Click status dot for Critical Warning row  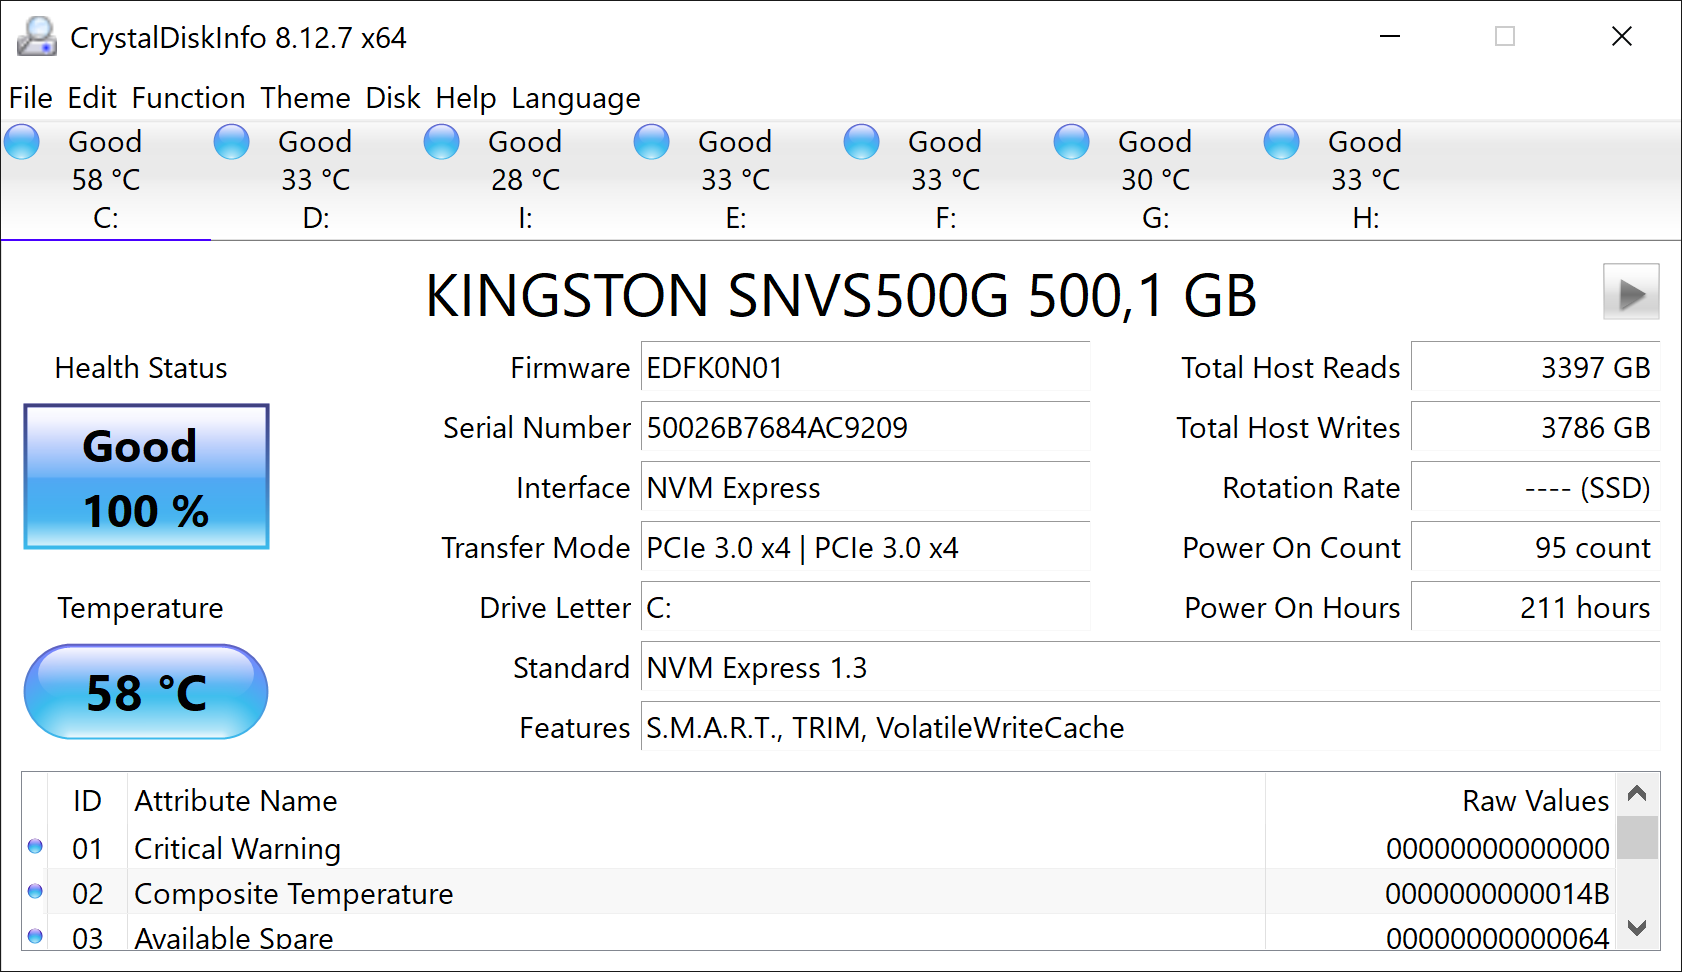point(35,847)
